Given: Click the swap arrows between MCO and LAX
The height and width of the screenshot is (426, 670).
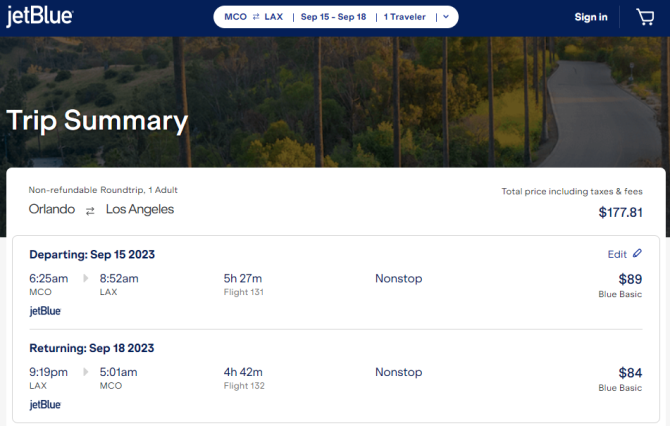Looking at the screenshot, I should (256, 17).
